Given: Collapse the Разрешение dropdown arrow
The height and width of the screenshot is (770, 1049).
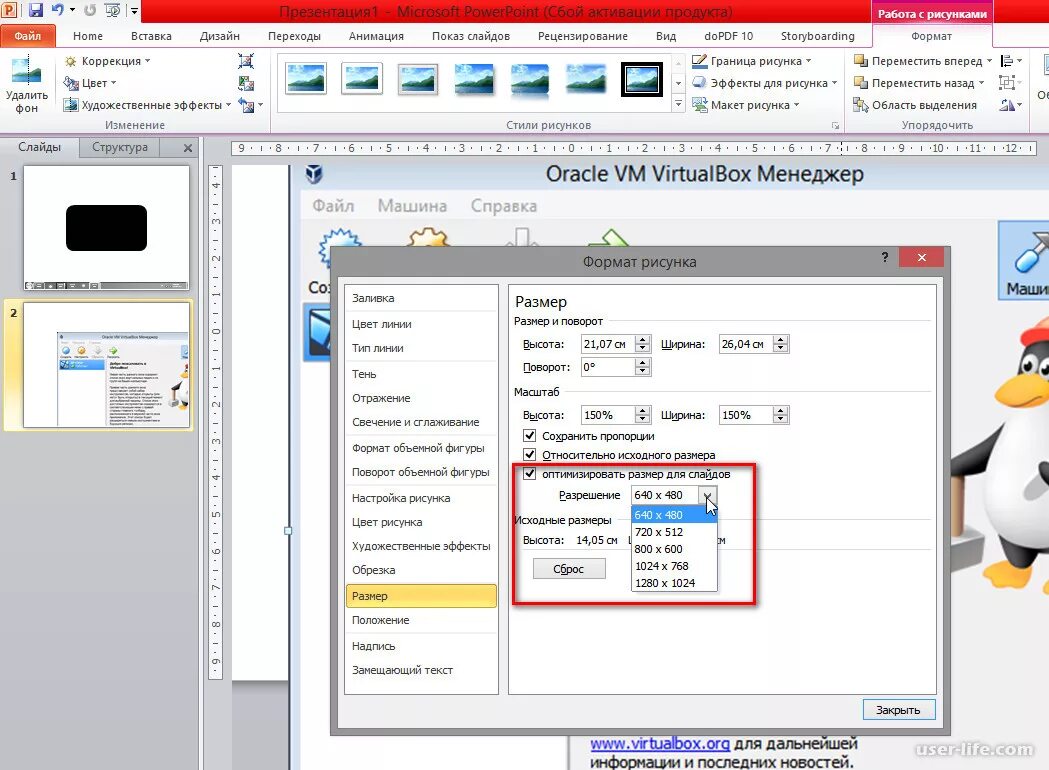Looking at the screenshot, I should click(707, 495).
